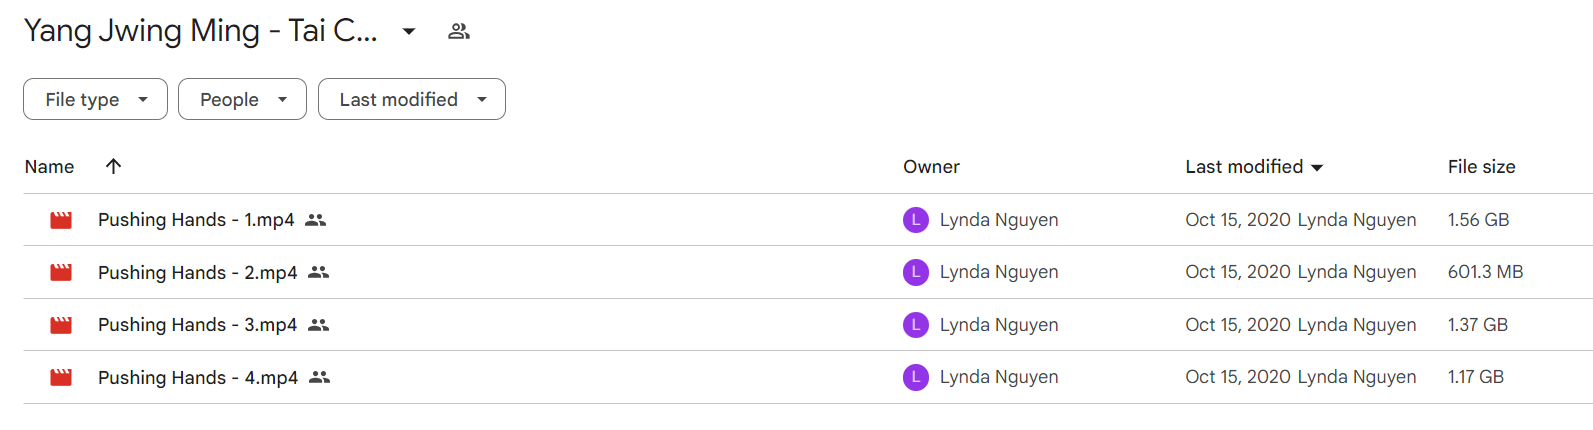Click shared icon beside Pushing Hands - 4.mp4

pyautogui.click(x=320, y=377)
